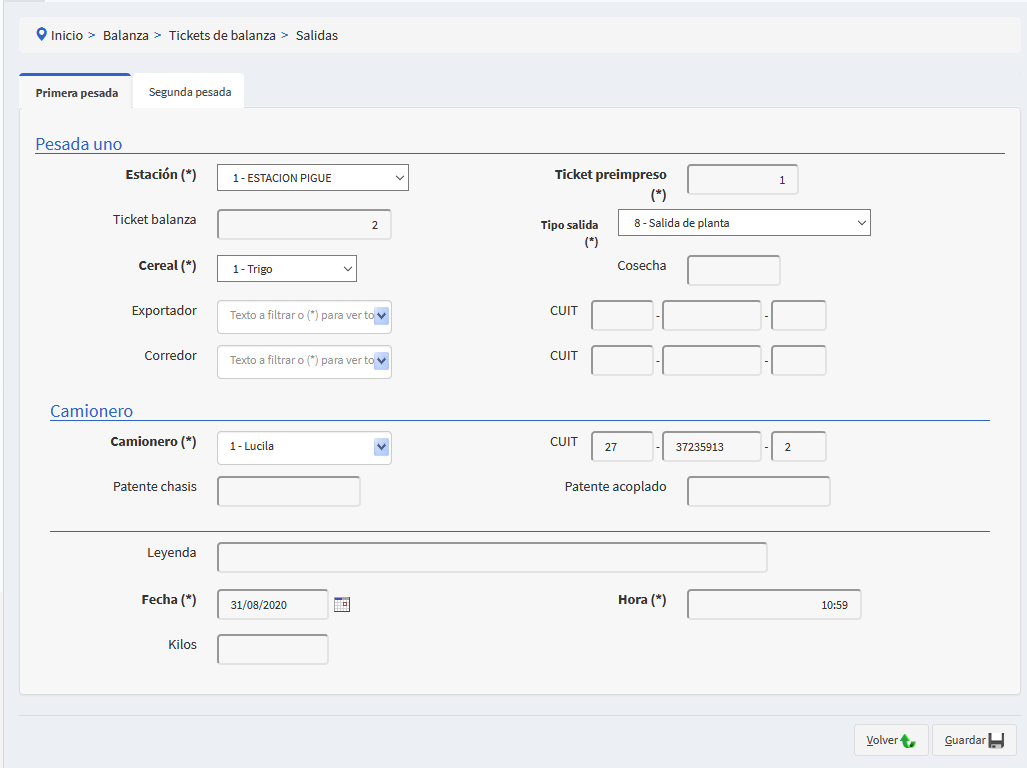Image resolution: width=1027 pixels, height=768 pixels.
Task: Open the Exportador filter dropdown arrow
Action: point(382,316)
